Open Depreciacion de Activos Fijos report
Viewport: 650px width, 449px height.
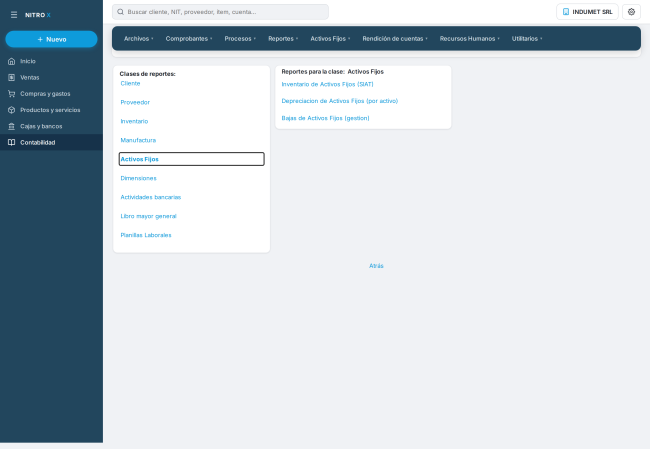tap(340, 101)
